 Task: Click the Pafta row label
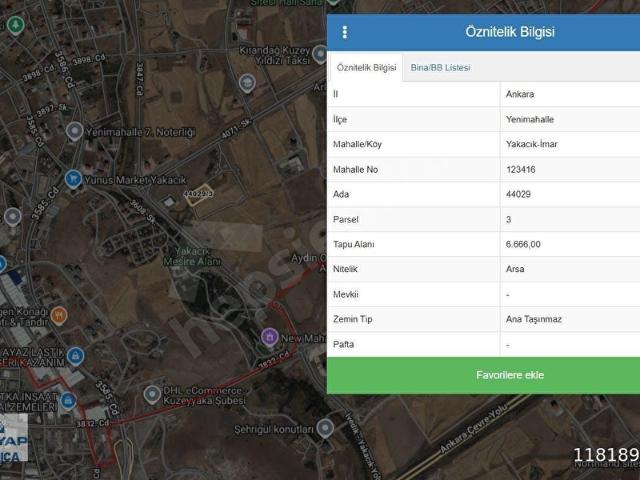343,344
